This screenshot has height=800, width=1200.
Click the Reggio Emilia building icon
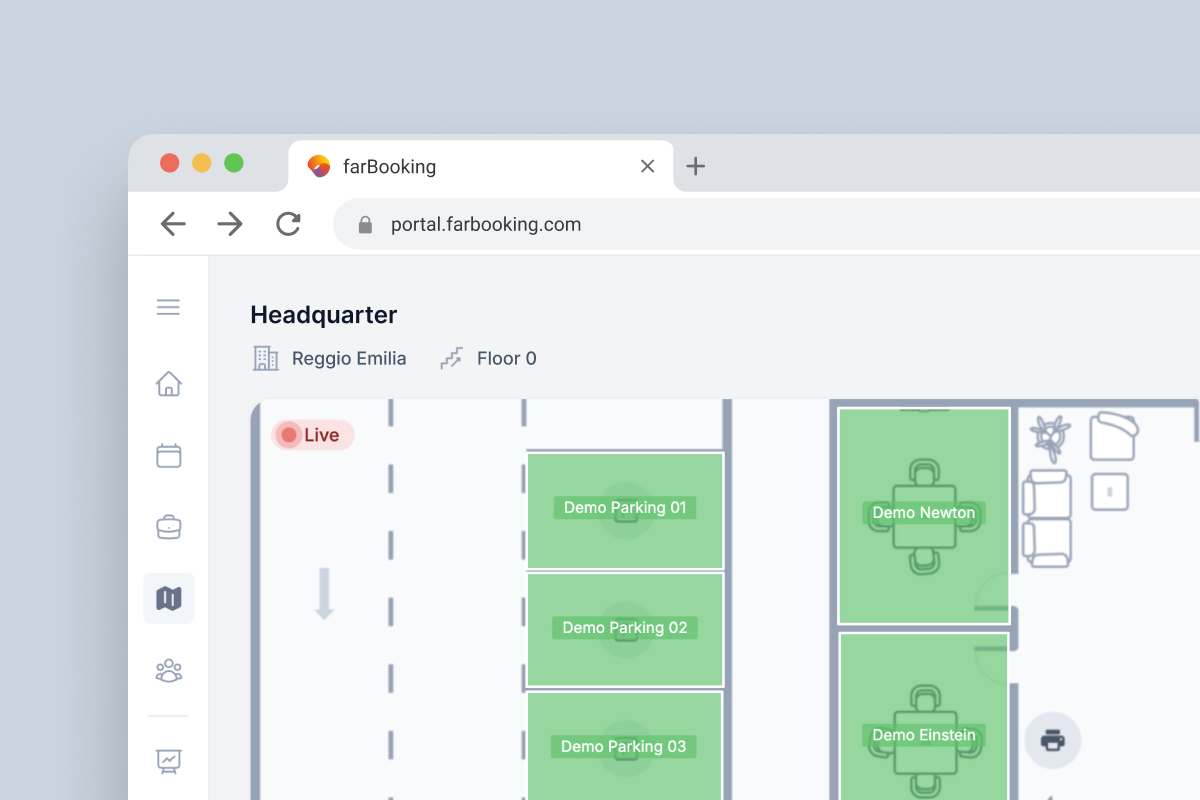click(265, 358)
